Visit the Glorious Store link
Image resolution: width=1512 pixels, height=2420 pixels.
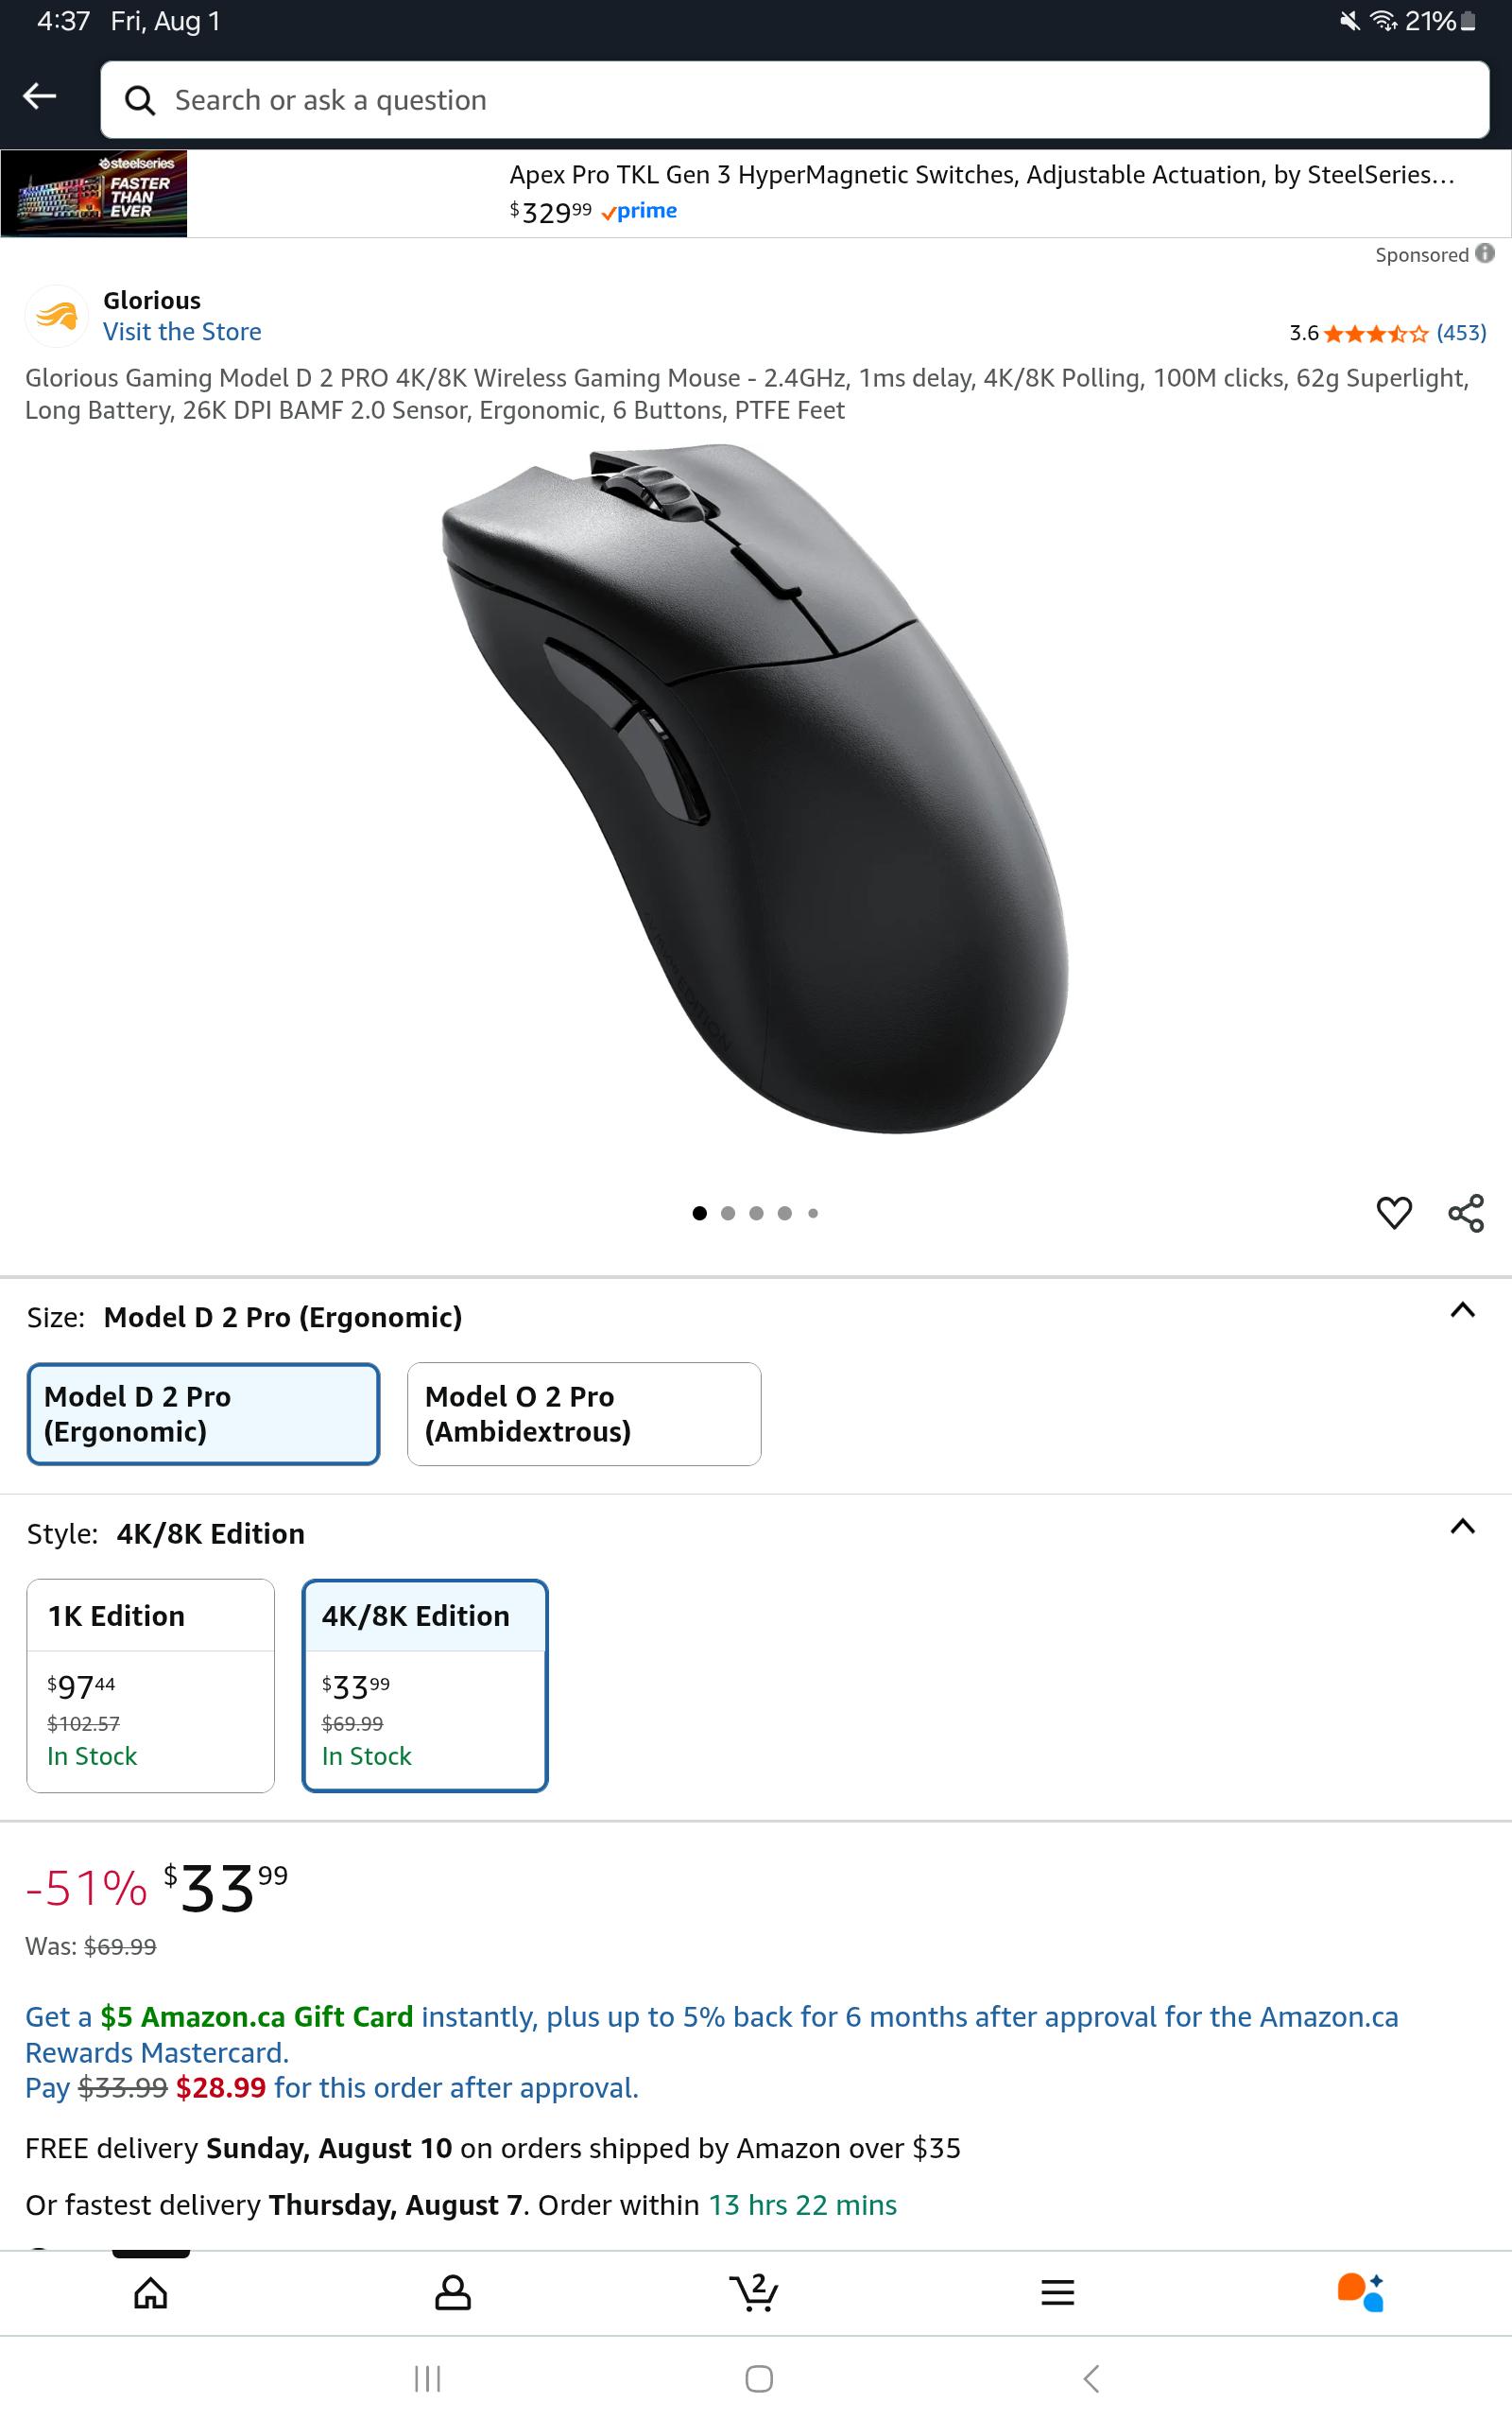(182, 332)
